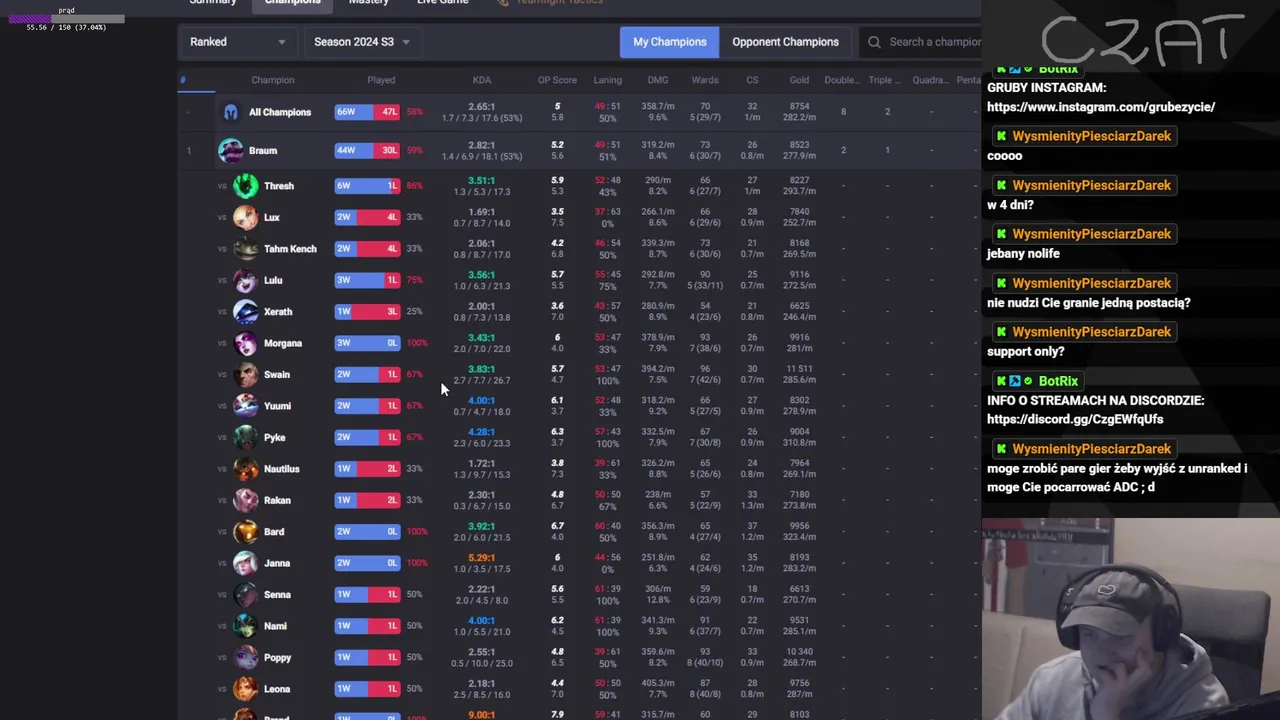
Task: Sort by the OP Score column
Action: tap(557, 80)
